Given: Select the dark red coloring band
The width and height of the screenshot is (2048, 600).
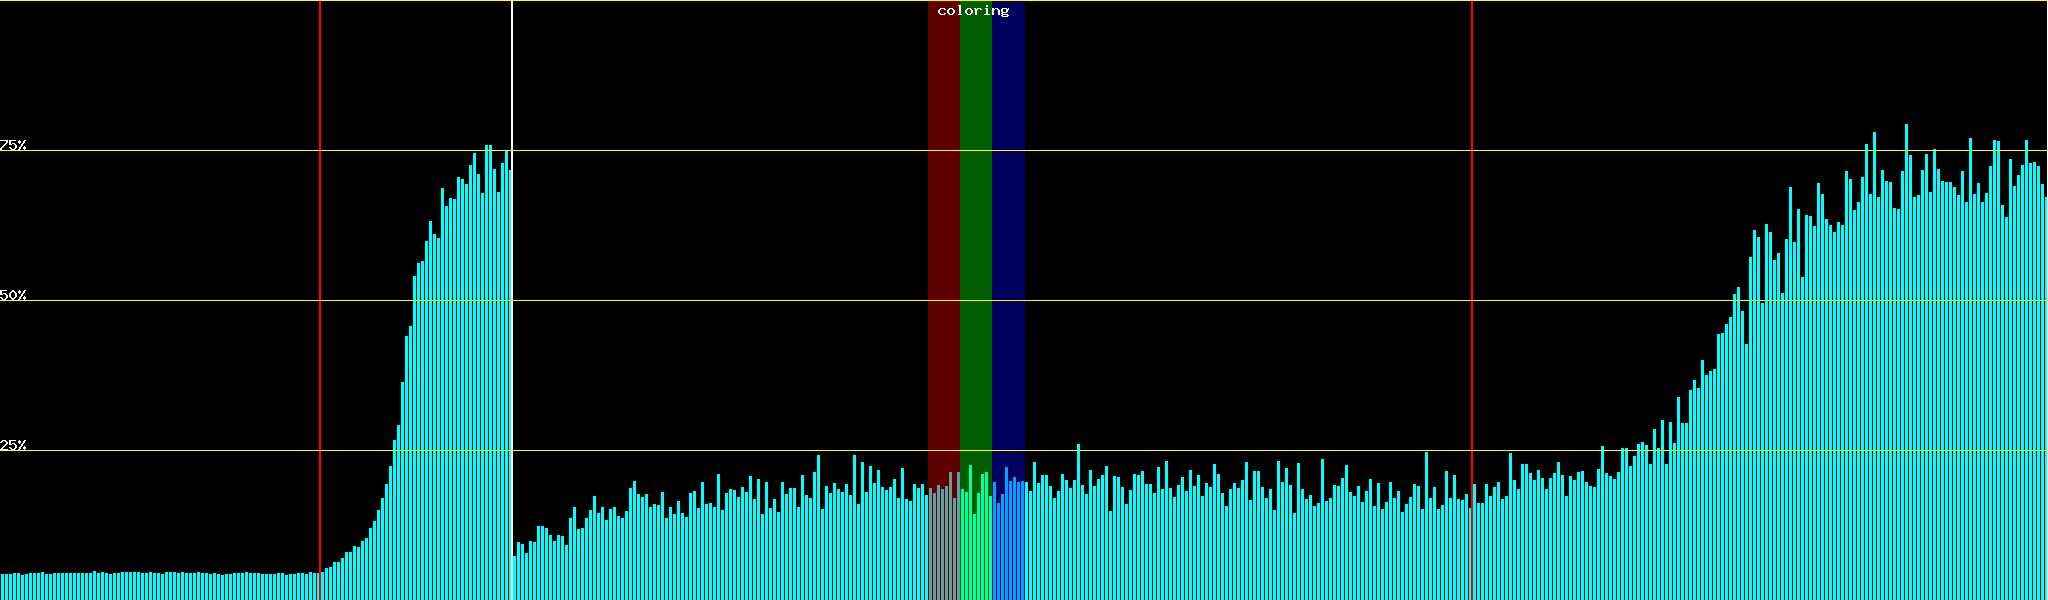Looking at the screenshot, I should click(943, 250).
